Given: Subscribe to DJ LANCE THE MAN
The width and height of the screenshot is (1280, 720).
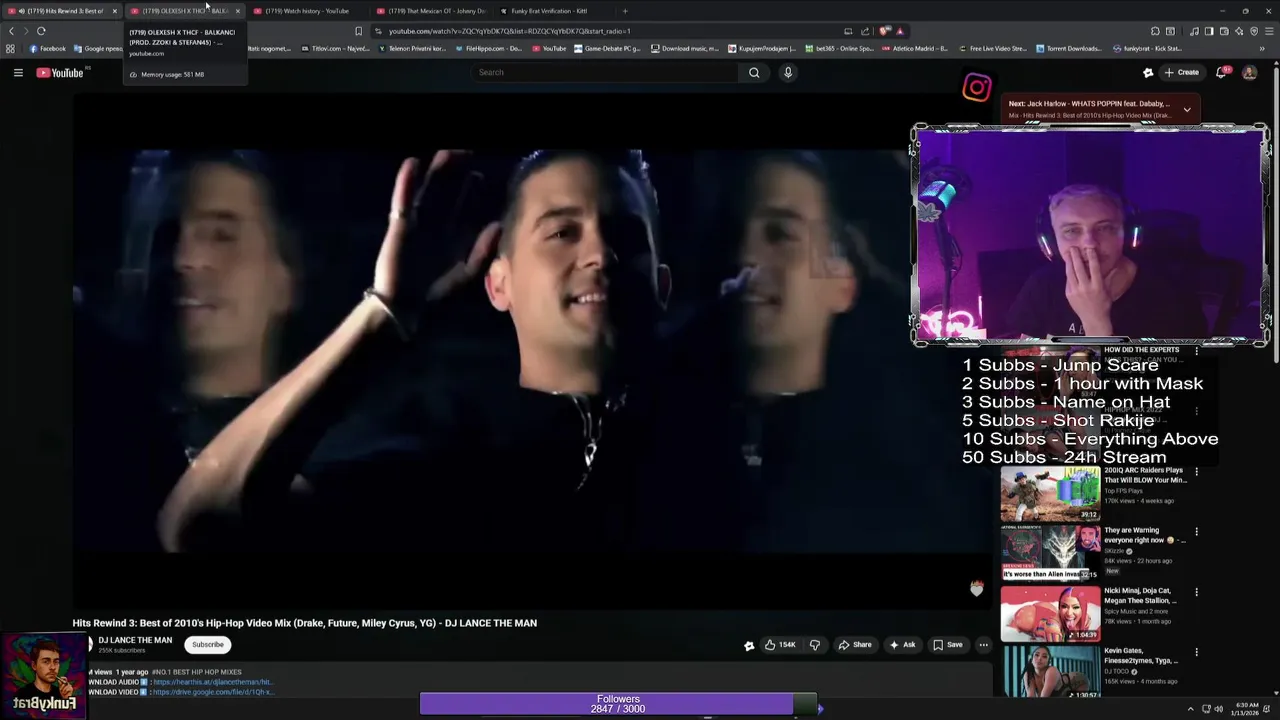Looking at the screenshot, I should [208, 645].
